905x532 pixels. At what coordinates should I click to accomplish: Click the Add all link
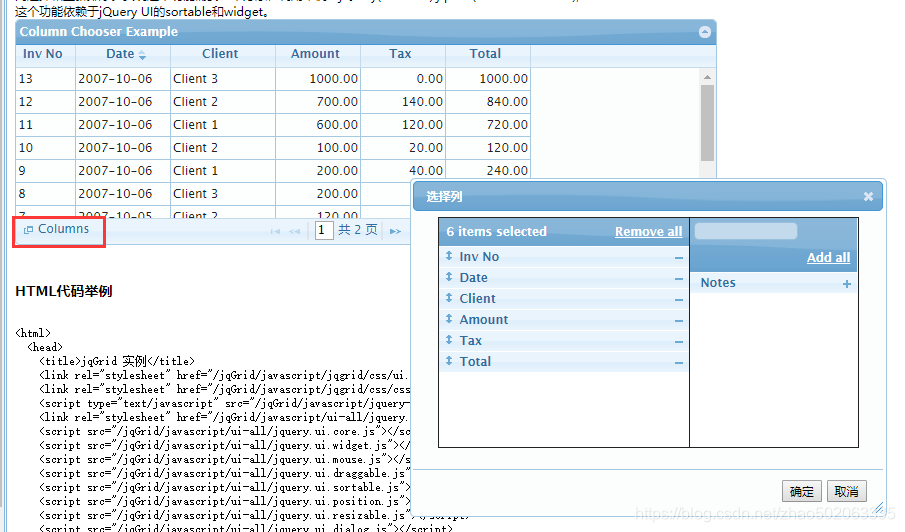pyautogui.click(x=828, y=257)
